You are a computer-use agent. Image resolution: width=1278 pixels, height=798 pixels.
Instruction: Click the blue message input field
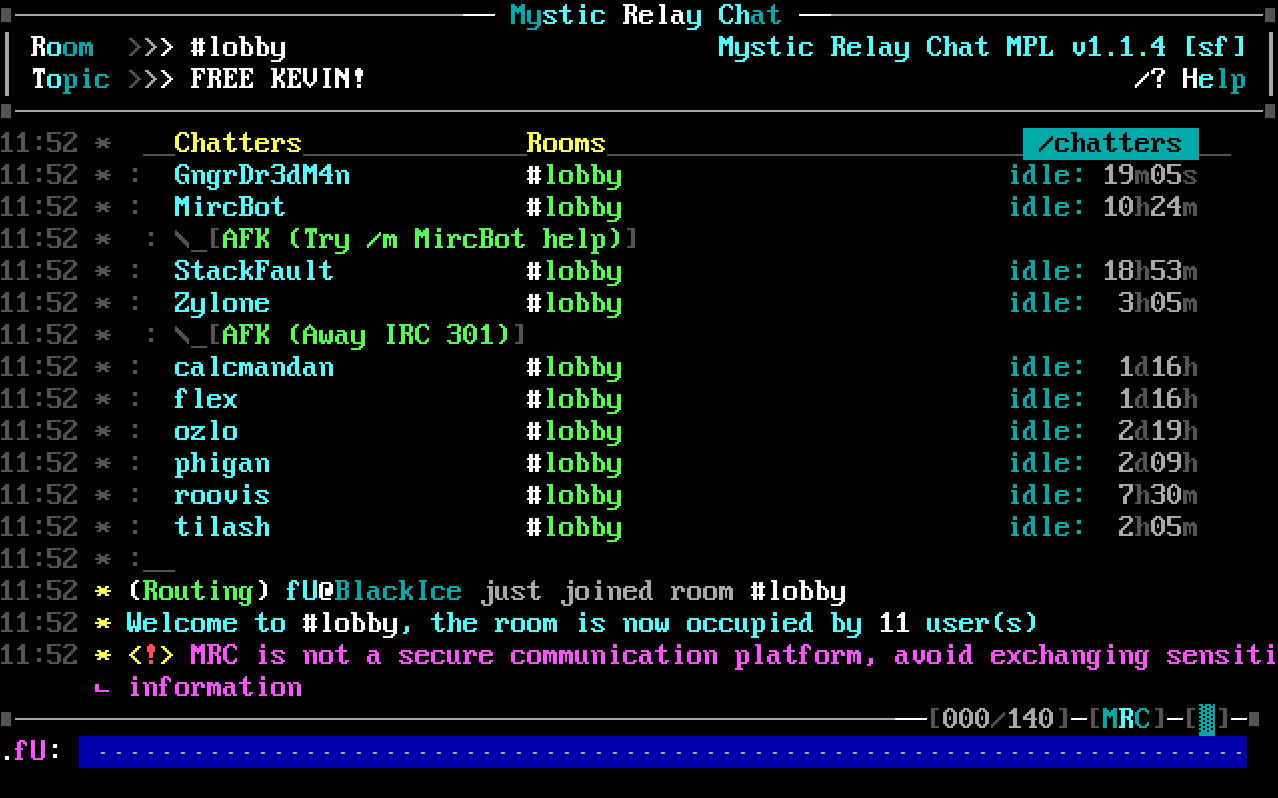pos(662,752)
